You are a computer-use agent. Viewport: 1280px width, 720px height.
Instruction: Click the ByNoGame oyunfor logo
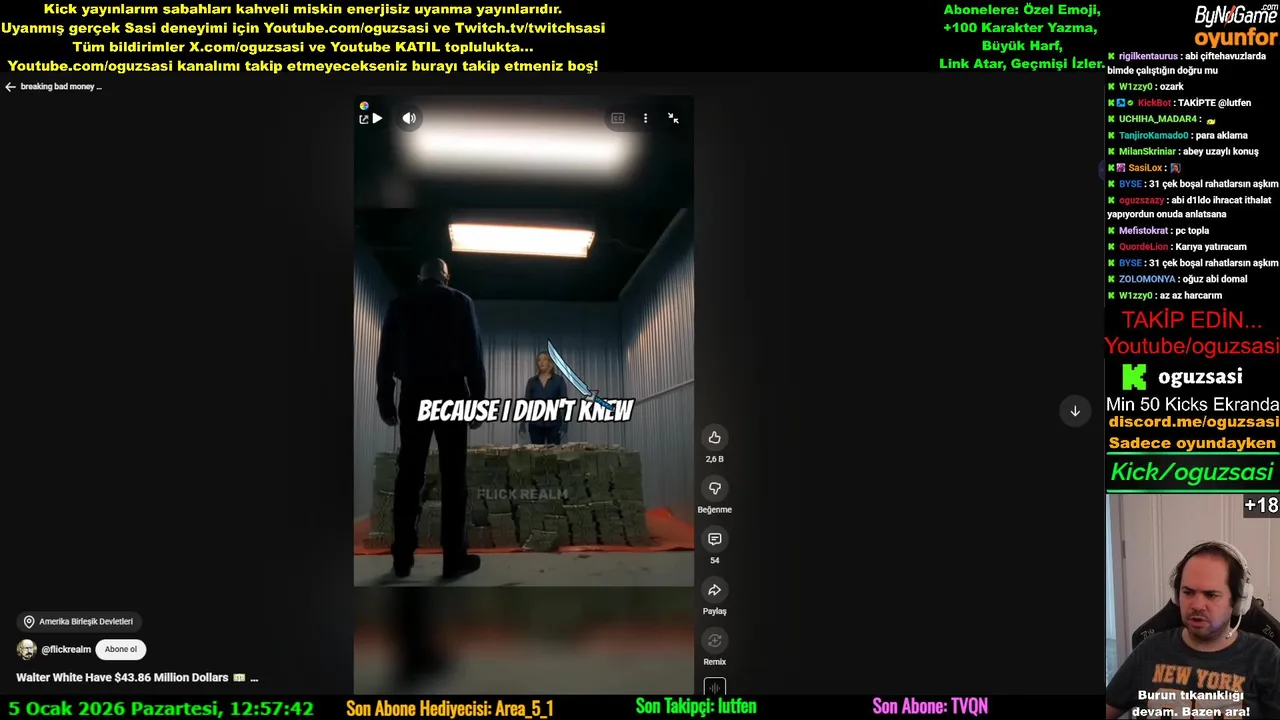[1236, 26]
